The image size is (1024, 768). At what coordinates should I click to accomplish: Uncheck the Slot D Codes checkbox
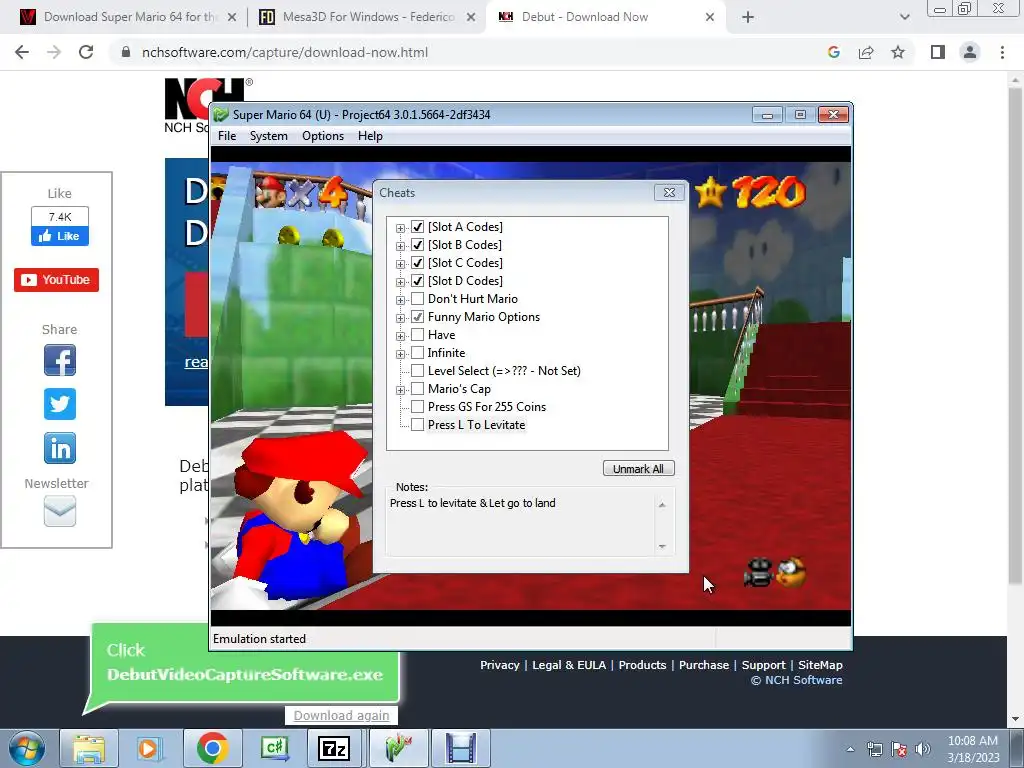click(417, 281)
